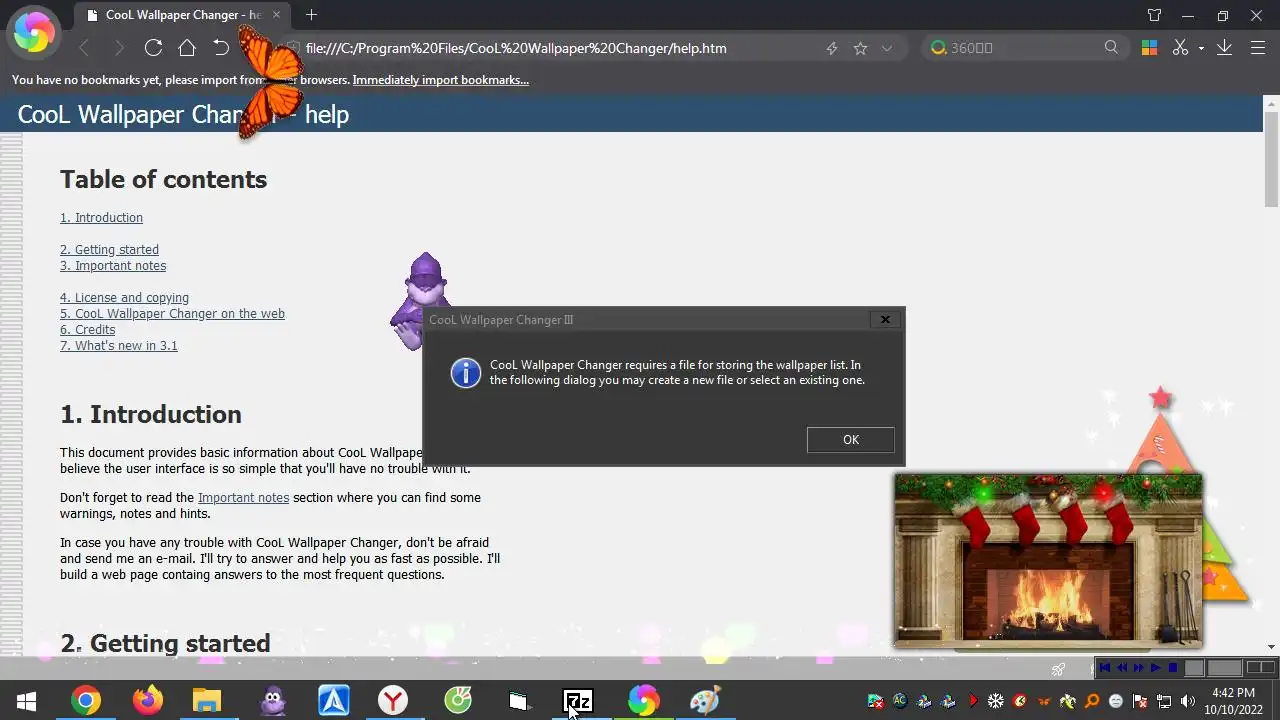This screenshot has width=1280, height=720.
Task: Open the 7. What's new in 3.1 link
Action: tap(119, 345)
